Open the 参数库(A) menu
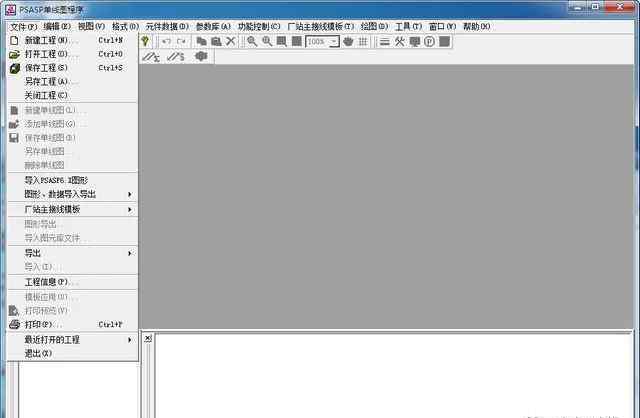The width and height of the screenshot is (640, 418). coord(213,27)
